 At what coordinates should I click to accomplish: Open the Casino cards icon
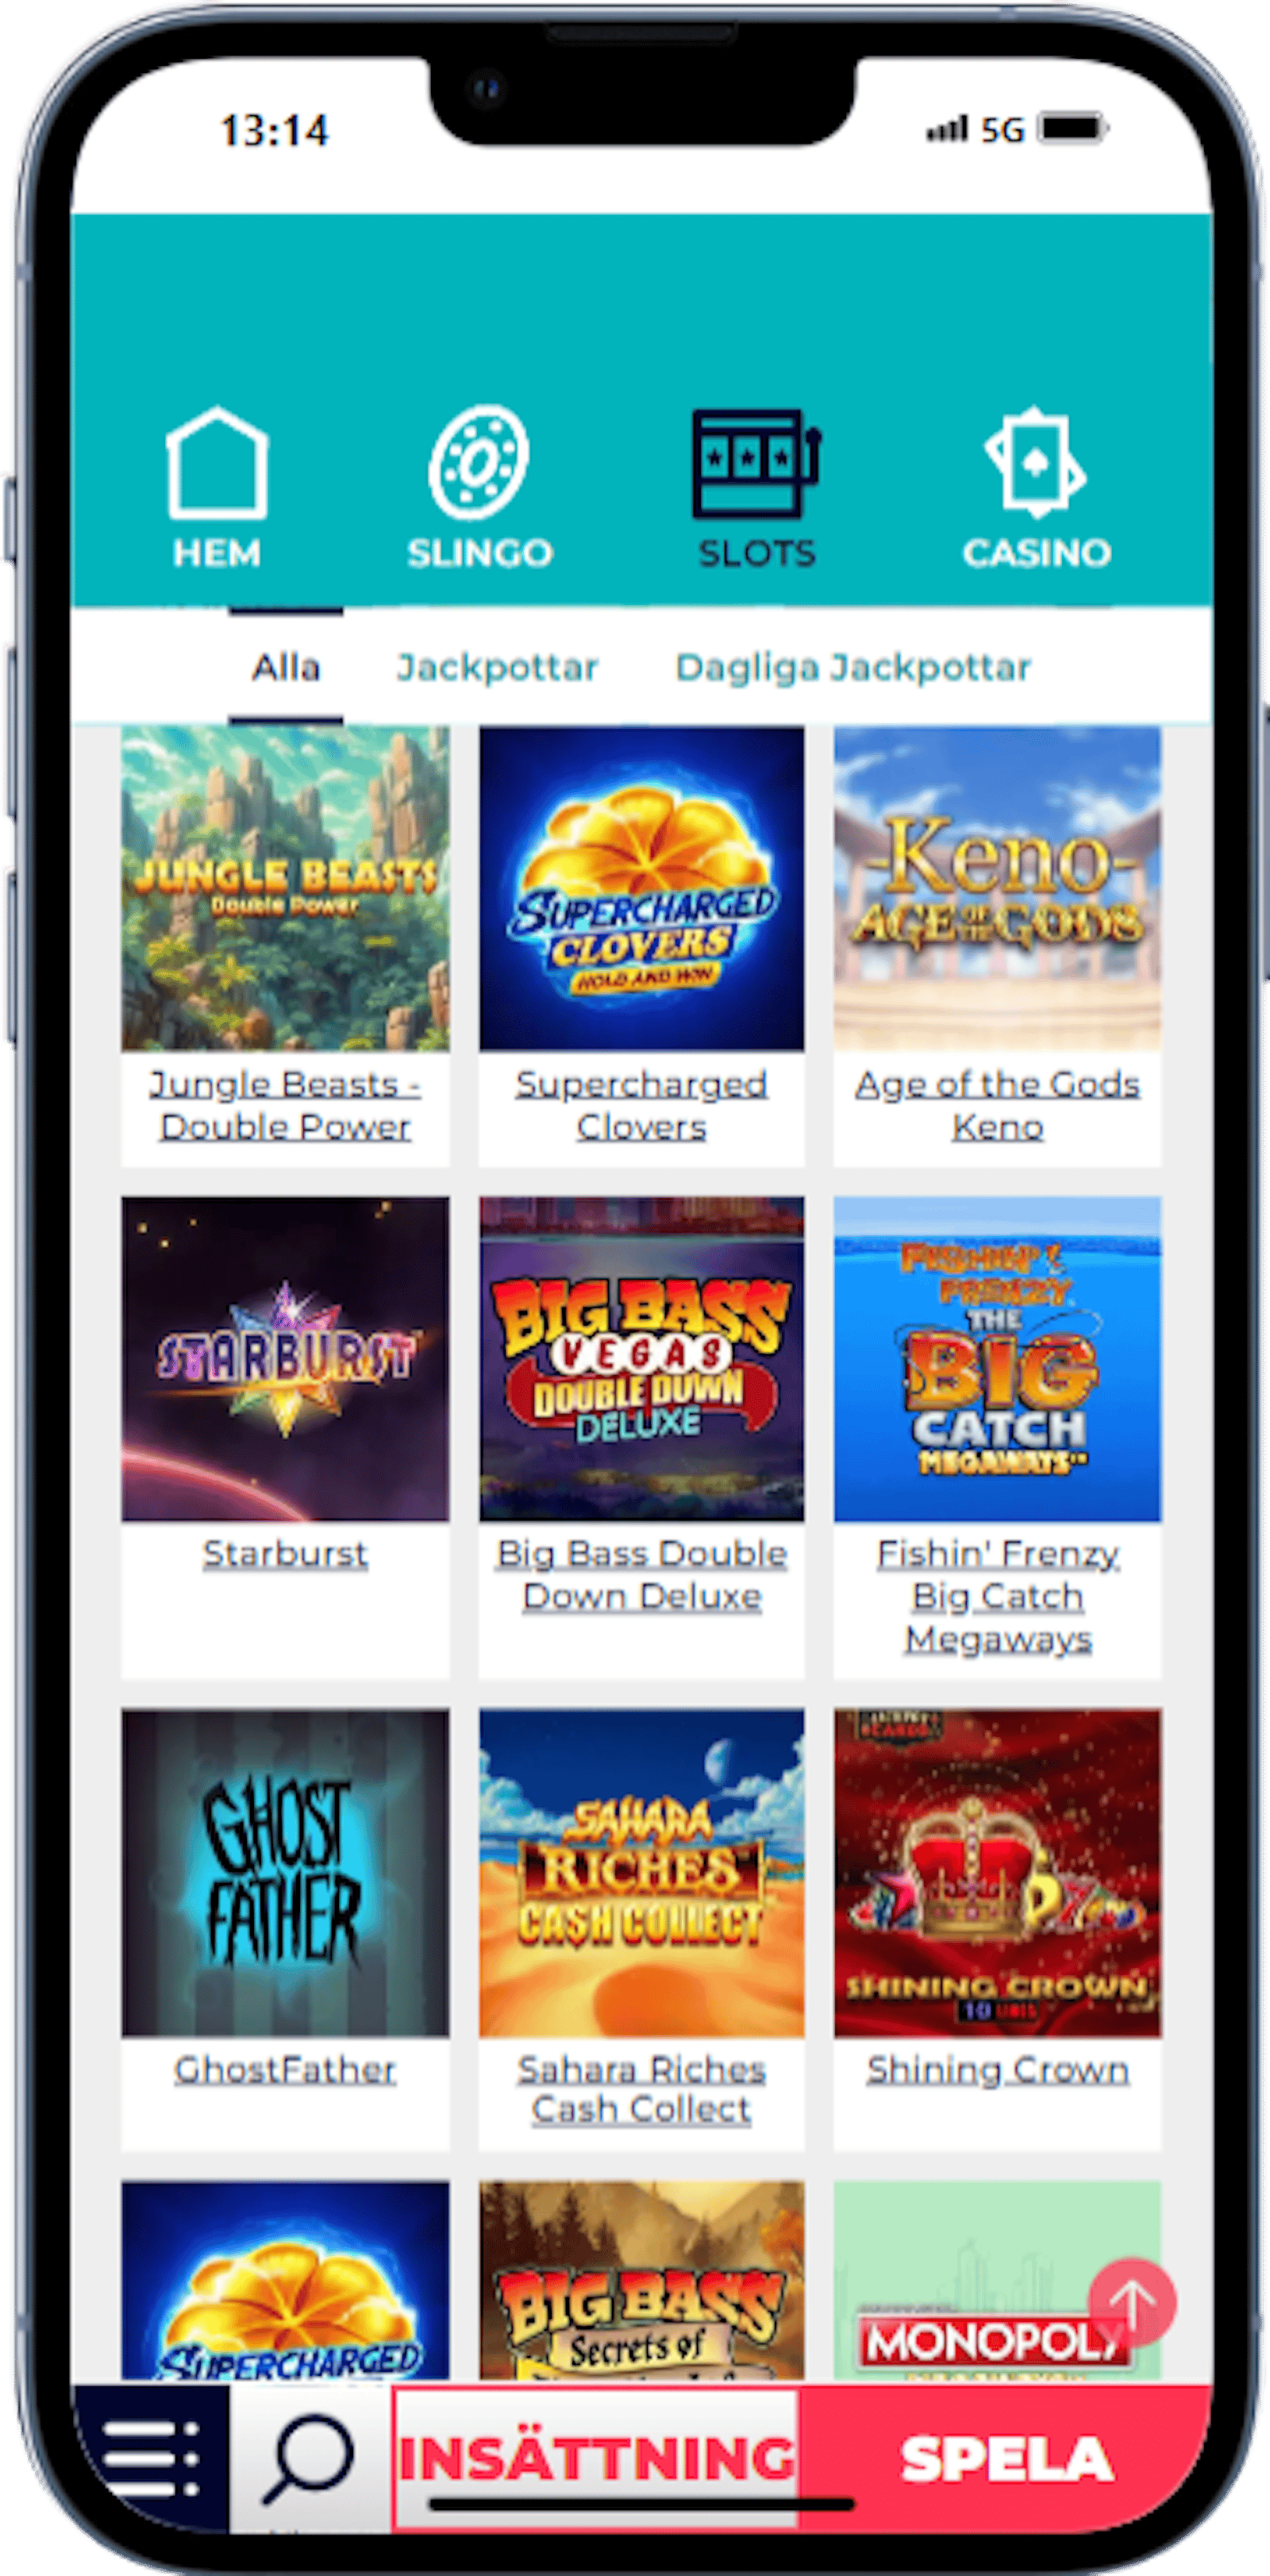coord(1036,462)
